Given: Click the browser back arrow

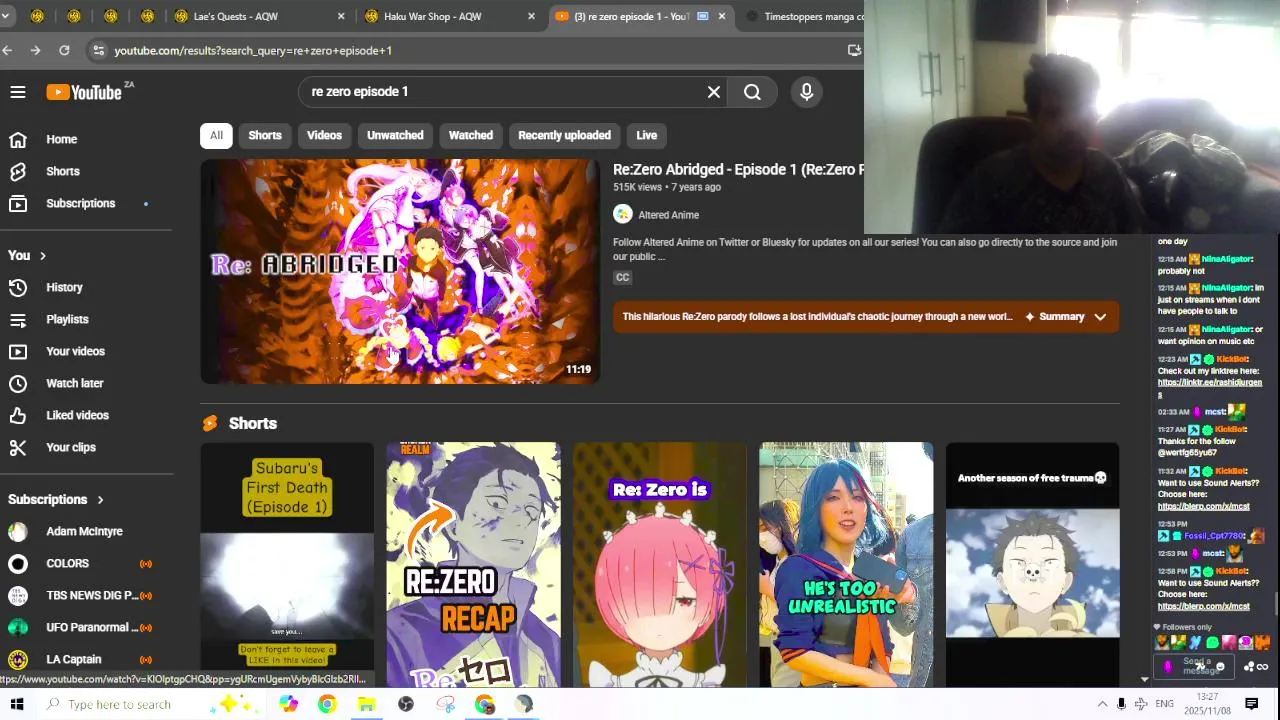Looking at the screenshot, I should coord(7,50).
